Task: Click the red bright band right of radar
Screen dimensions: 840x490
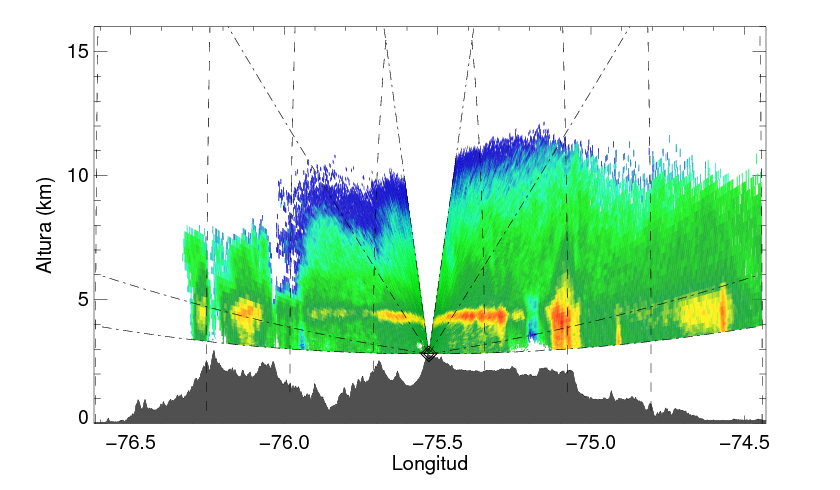Action: point(475,316)
